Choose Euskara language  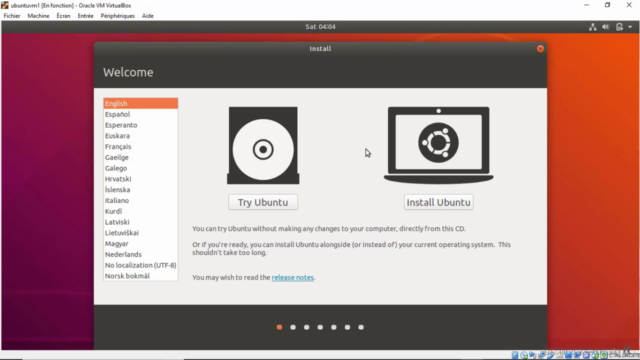coord(140,136)
